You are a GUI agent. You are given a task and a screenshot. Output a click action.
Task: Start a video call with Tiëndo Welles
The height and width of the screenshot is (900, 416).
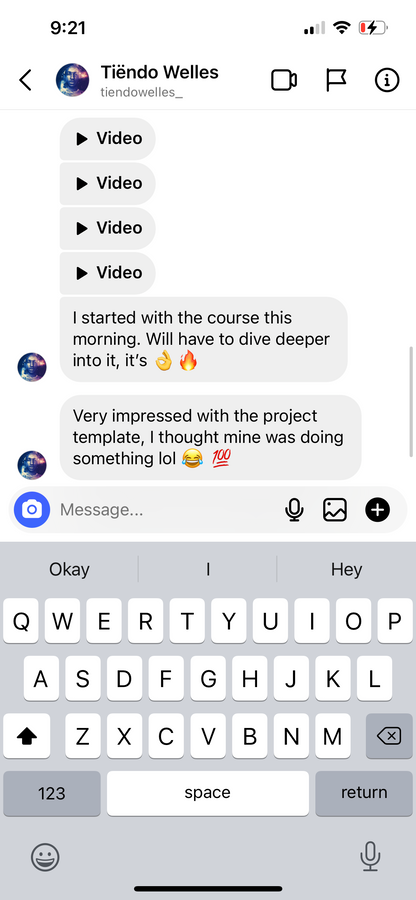(284, 80)
